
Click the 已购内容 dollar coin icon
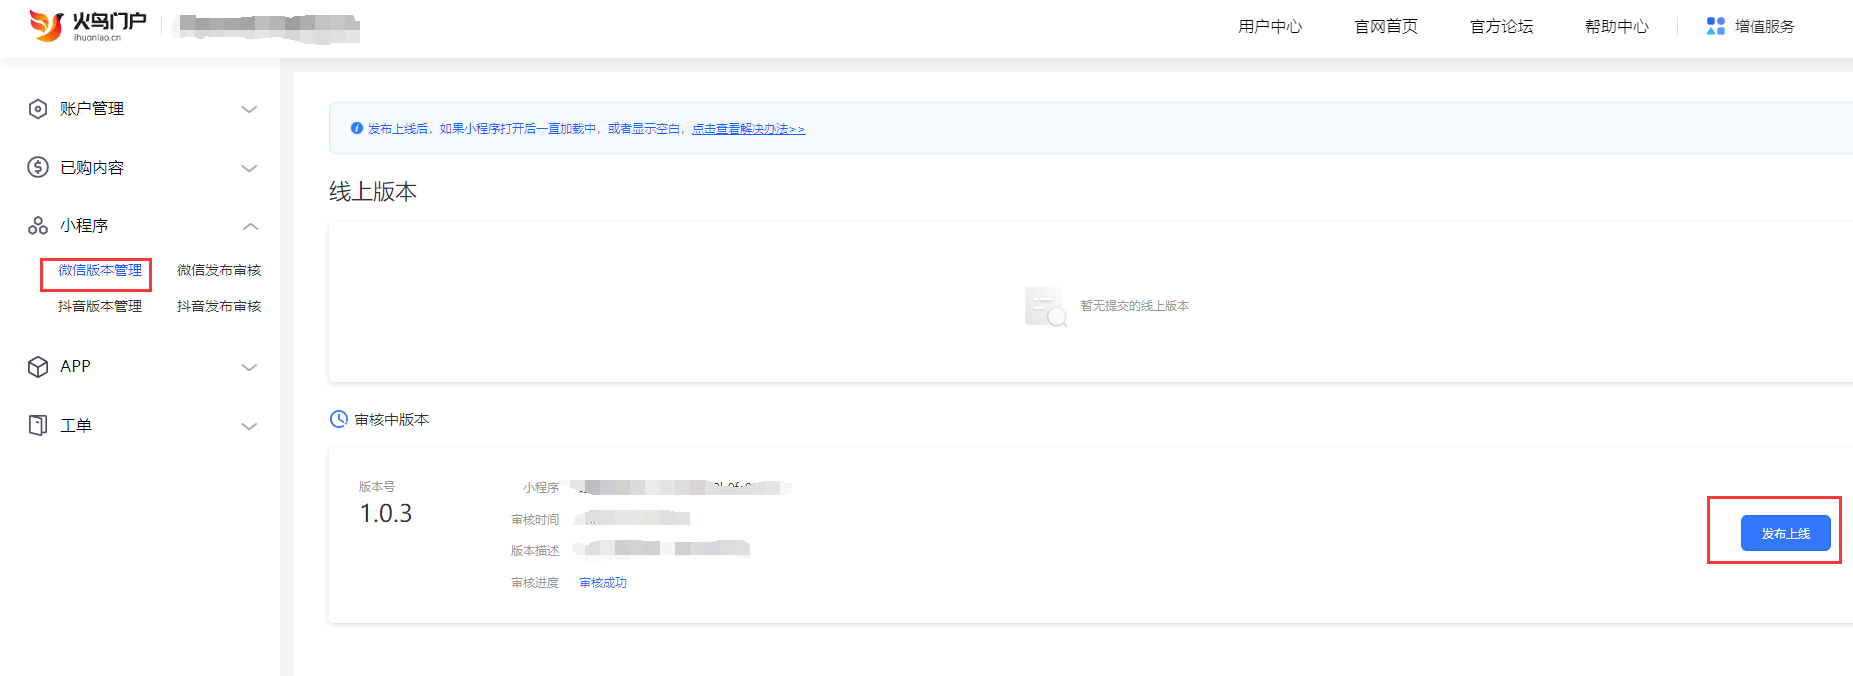[x=38, y=167]
